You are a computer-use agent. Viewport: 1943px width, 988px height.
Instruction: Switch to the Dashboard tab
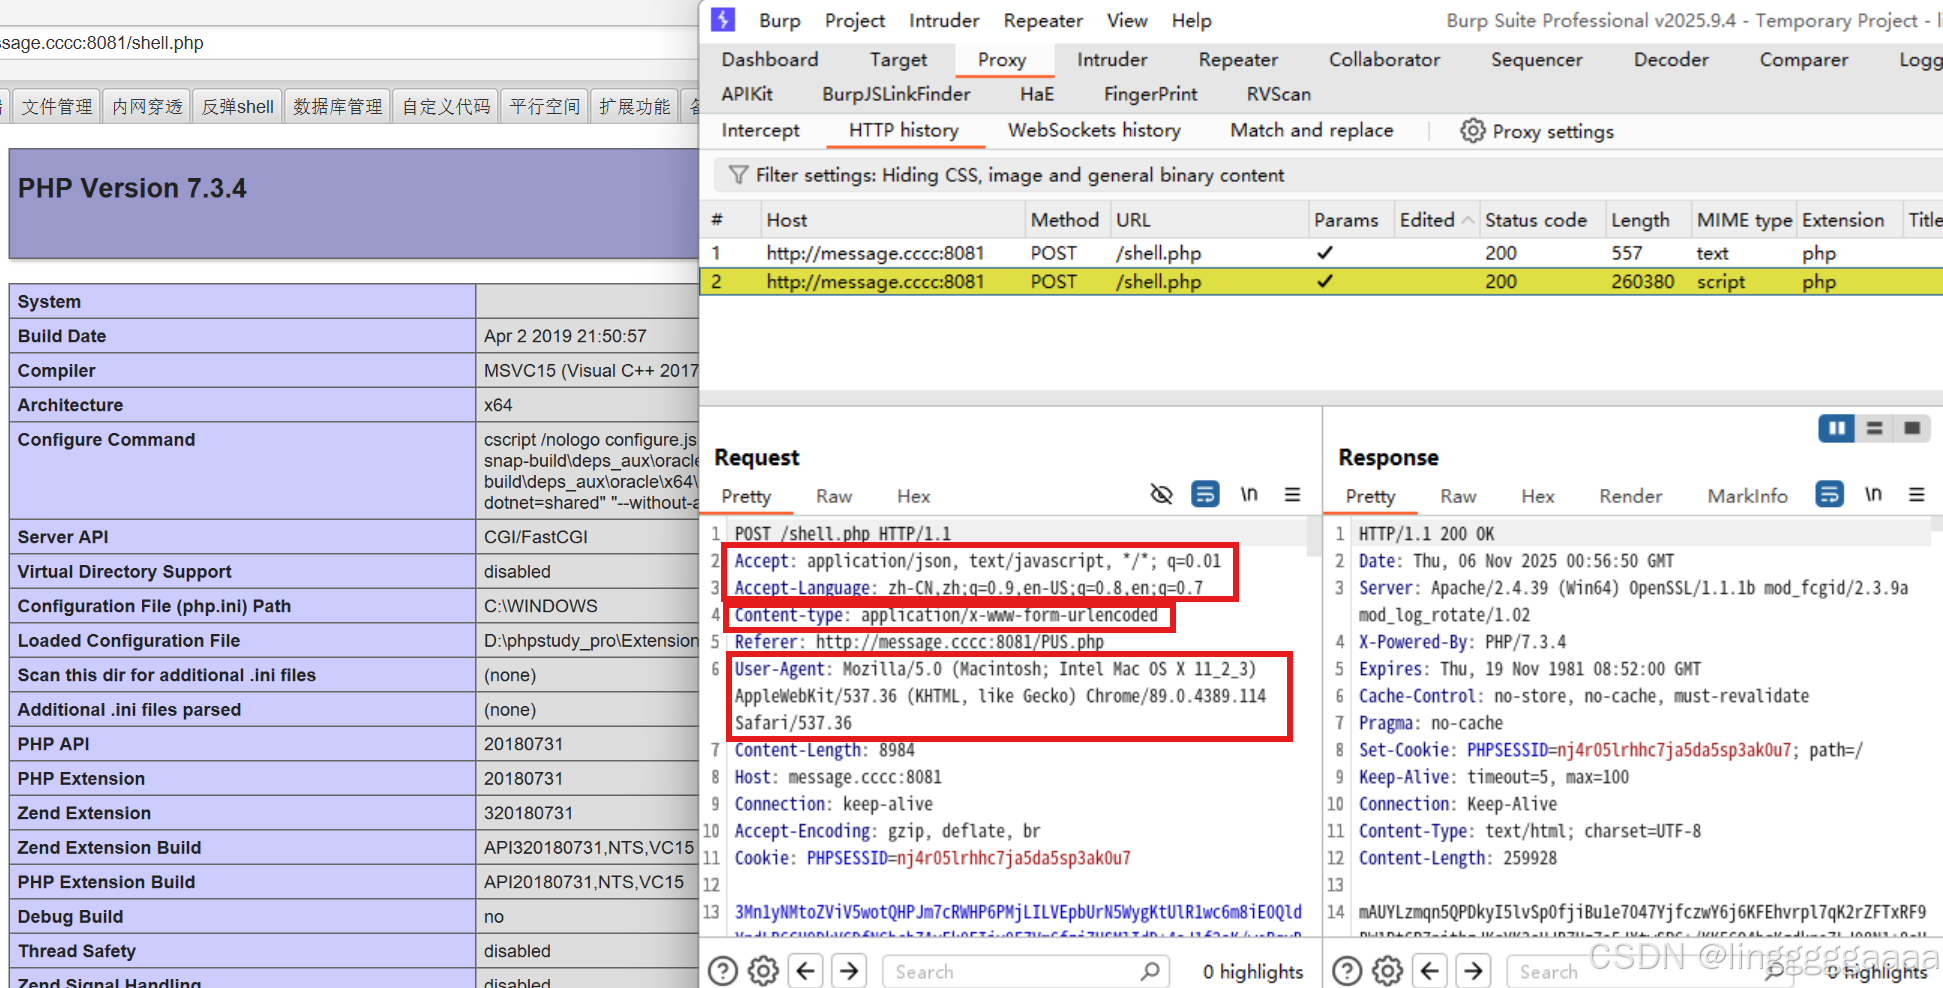coord(770,60)
